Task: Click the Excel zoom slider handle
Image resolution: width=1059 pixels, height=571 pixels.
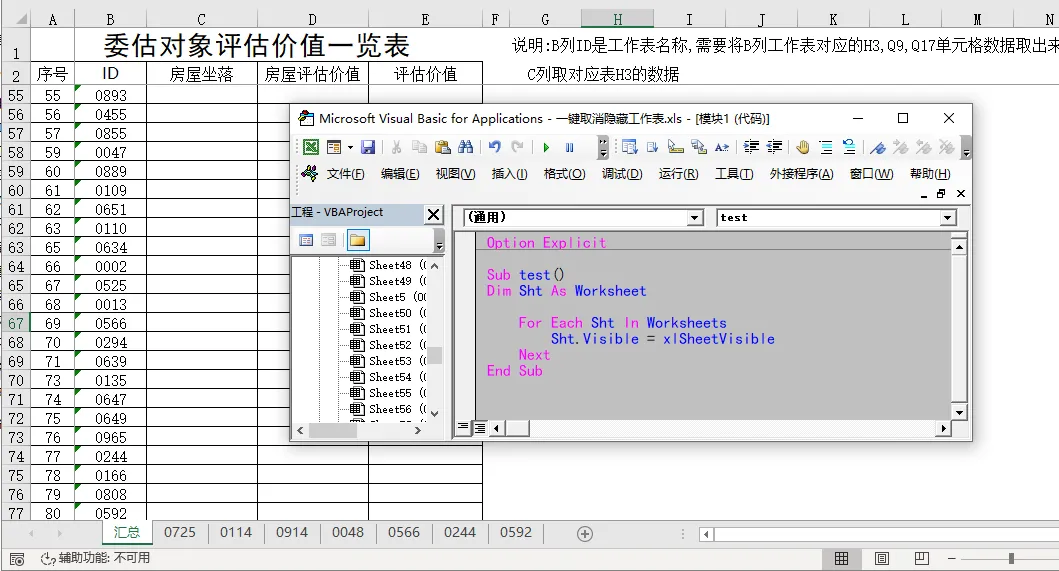Action: pos(1011,558)
